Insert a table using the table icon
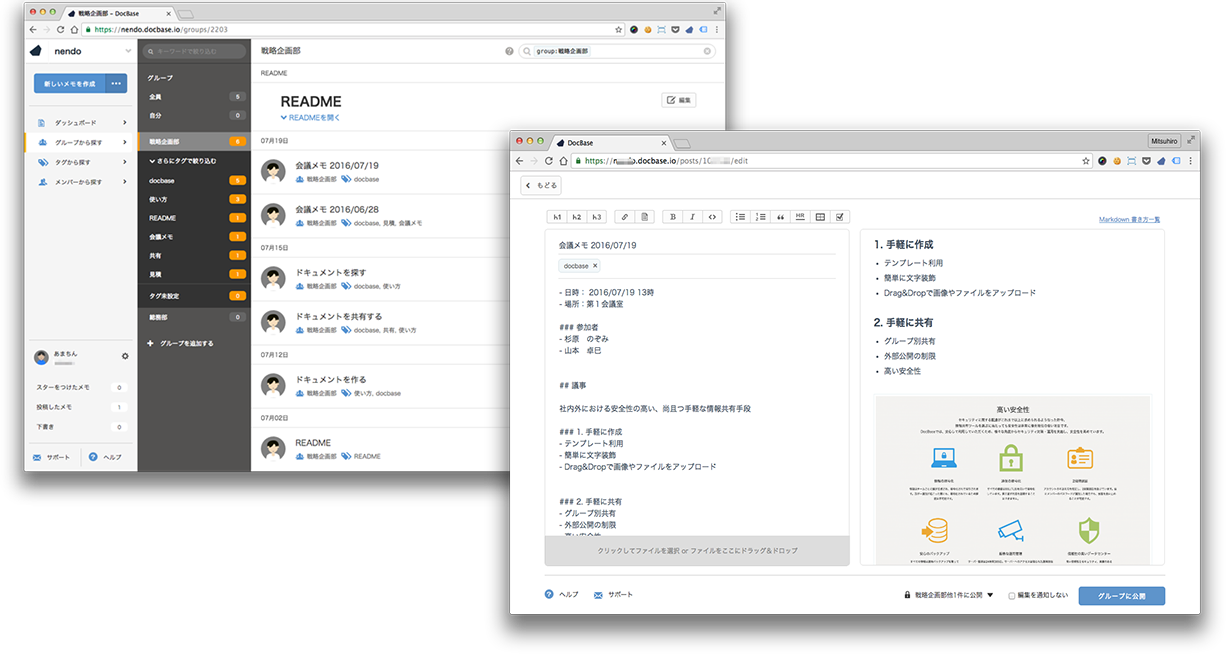The height and width of the screenshot is (654, 1226). tap(821, 216)
